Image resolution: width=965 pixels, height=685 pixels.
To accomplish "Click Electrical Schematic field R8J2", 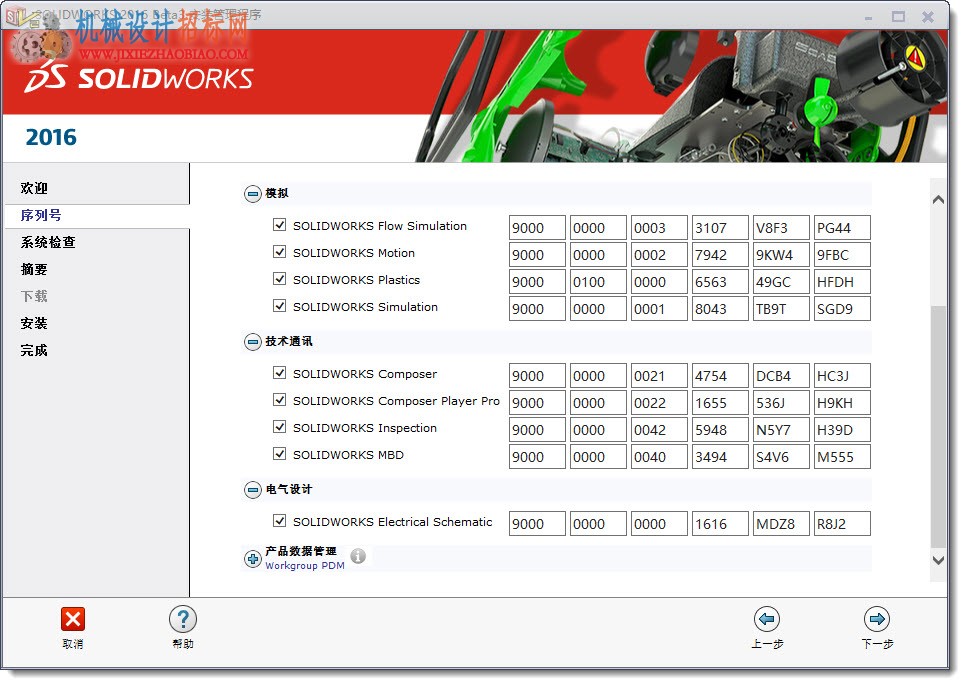I will point(842,524).
